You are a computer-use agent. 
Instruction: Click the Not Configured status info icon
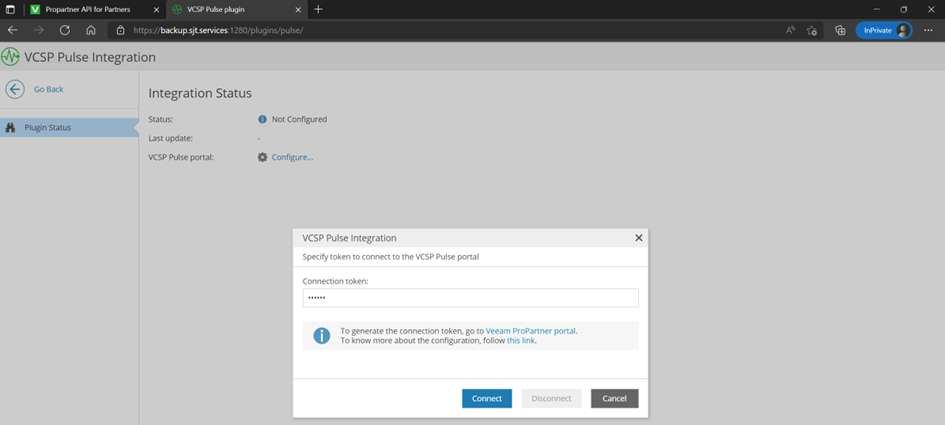(262, 119)
